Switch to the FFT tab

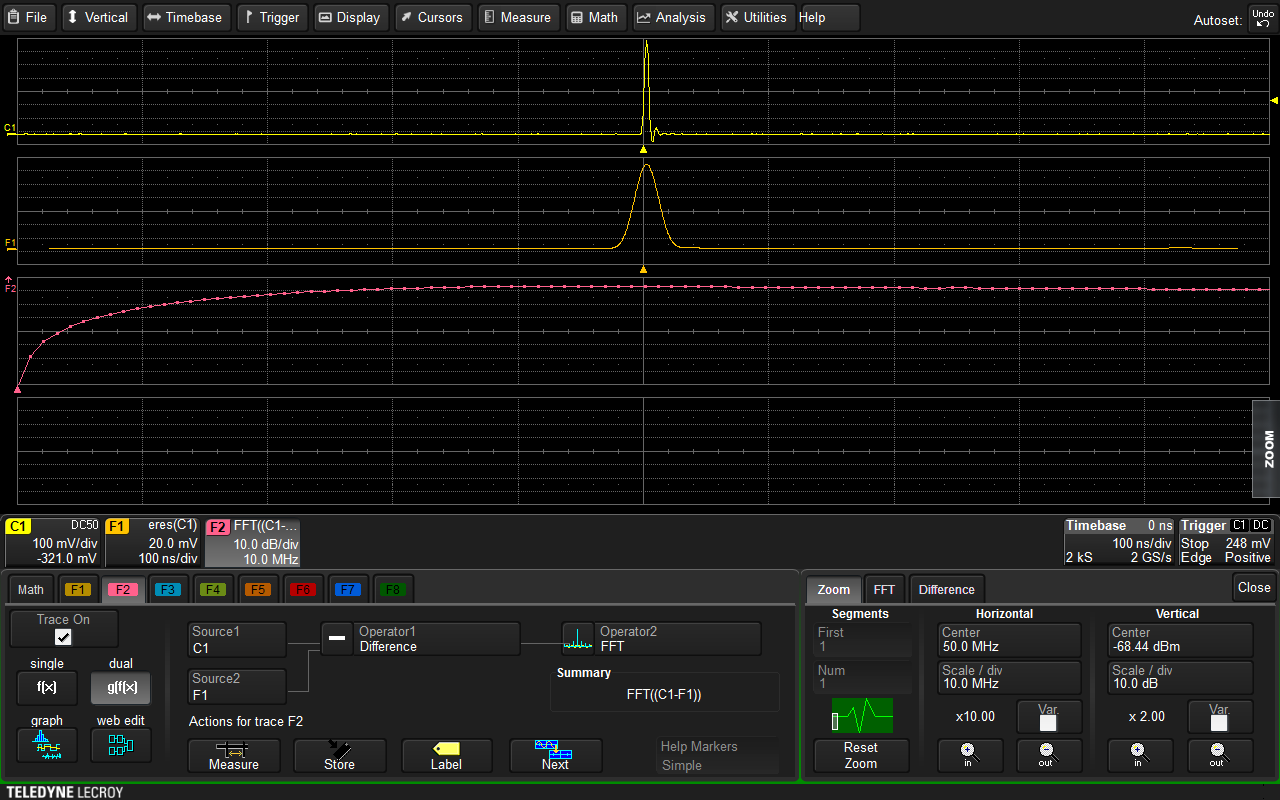(x=884, y=589)
